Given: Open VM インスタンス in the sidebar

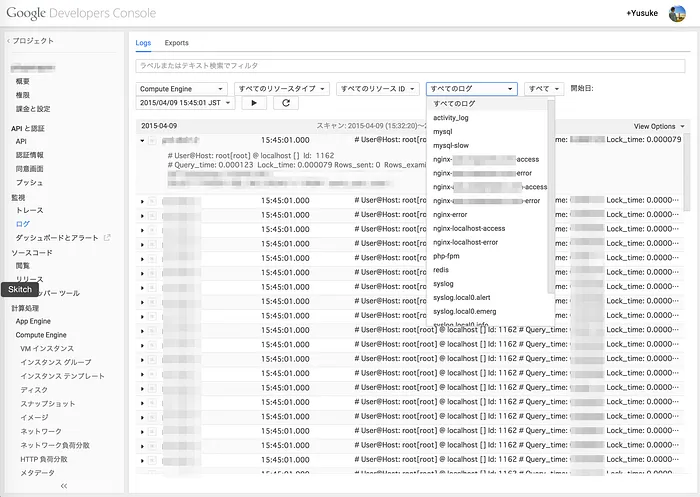Looking at the screenshot, I should (x=47, y=349).
